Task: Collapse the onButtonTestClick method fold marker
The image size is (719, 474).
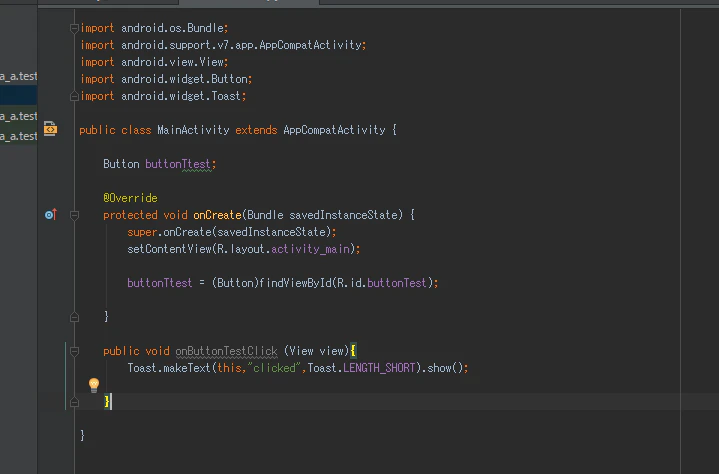Action: 74,351
